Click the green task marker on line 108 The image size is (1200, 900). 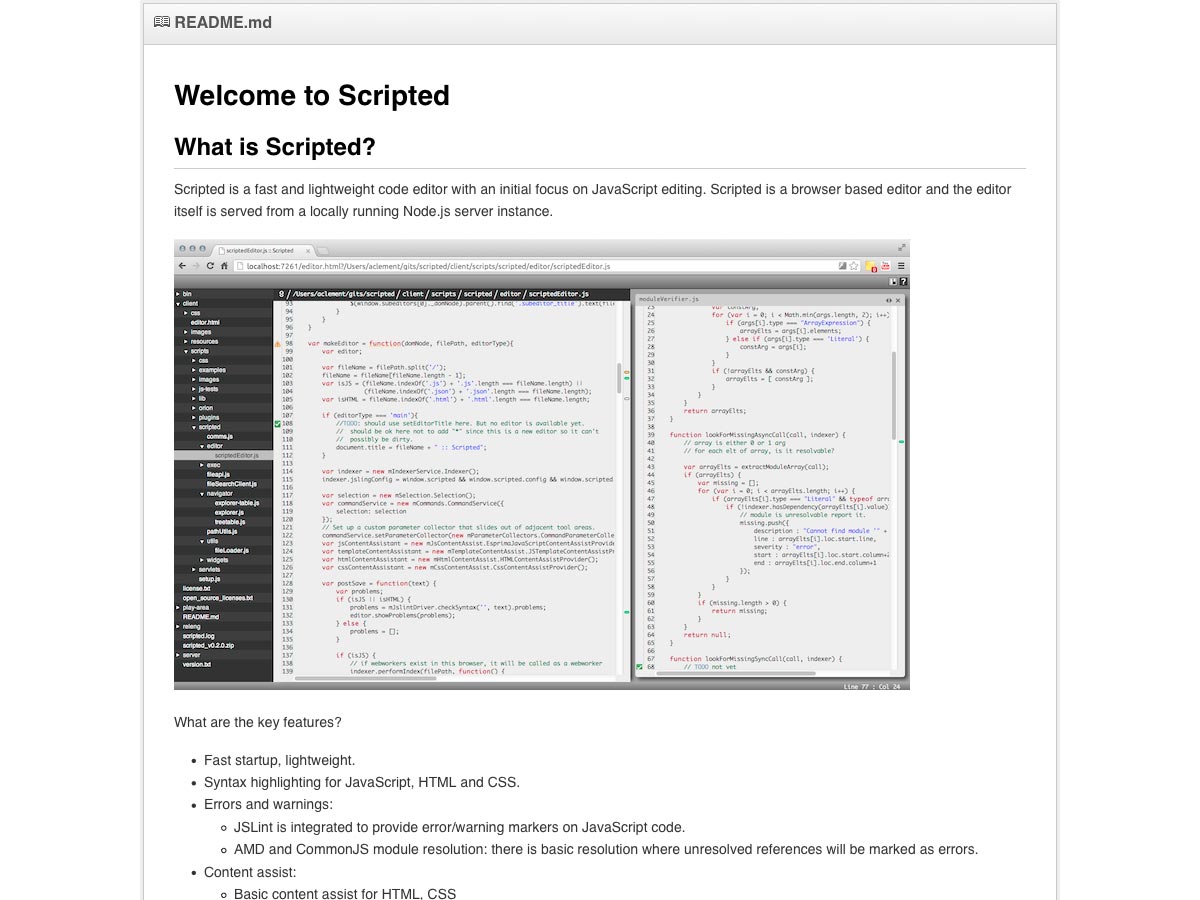coord(278,424)
